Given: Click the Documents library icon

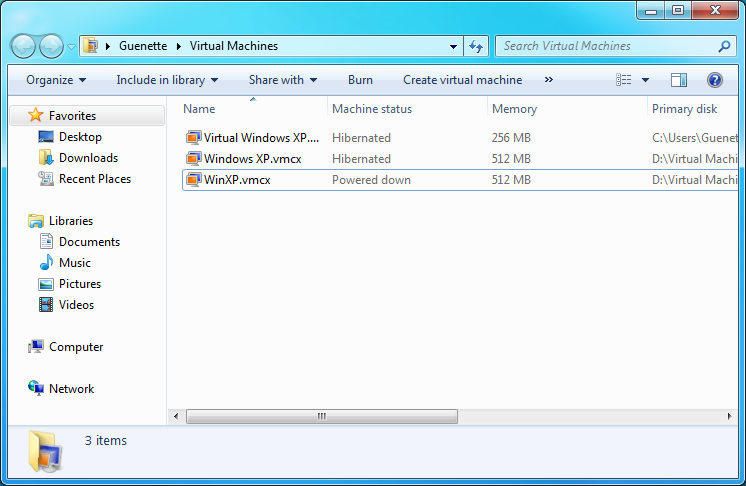Looking at the screenshot, I should (x=46, y=242).
